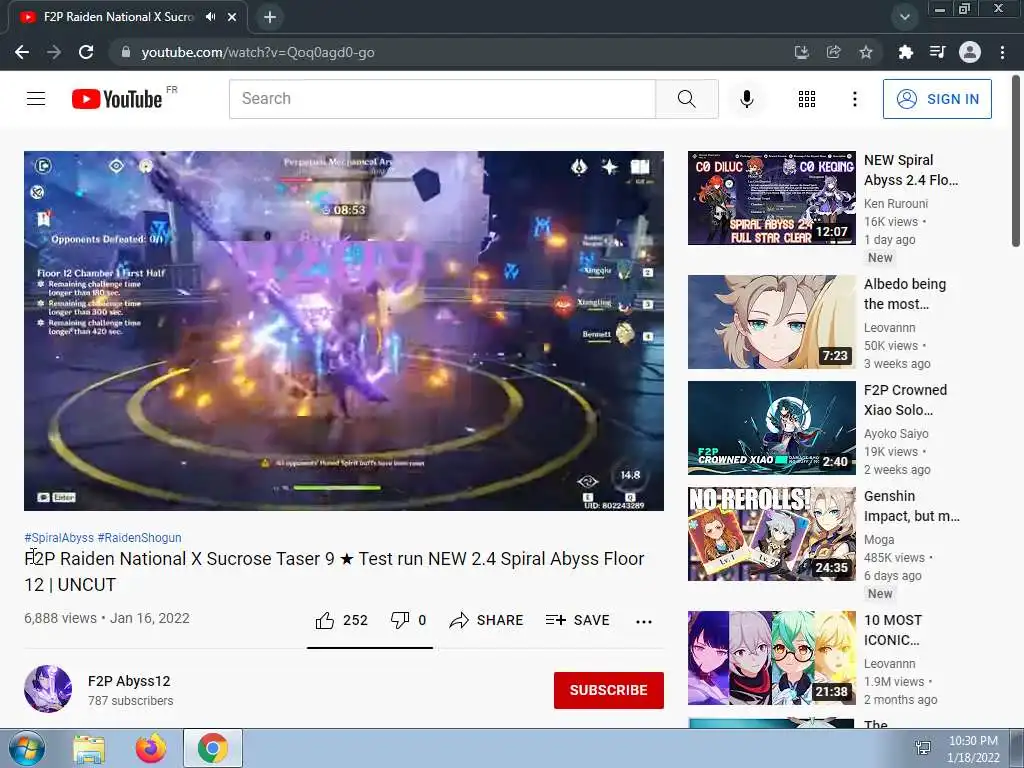Open 'NEW Spiral Abyss 2.4 Flo...' title
1024x768 pixels.
pos(911,170)
